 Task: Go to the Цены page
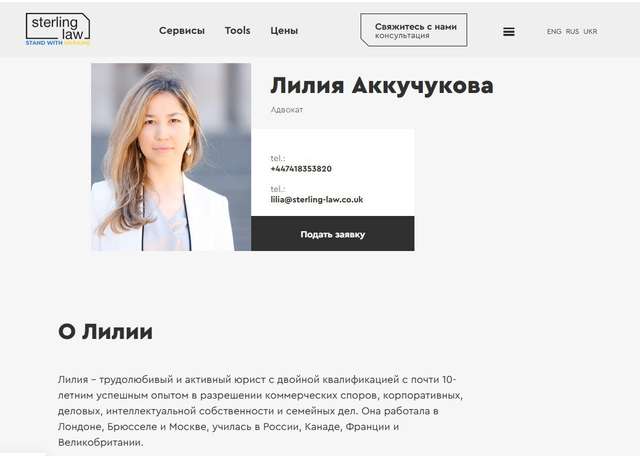coord(284,31)
